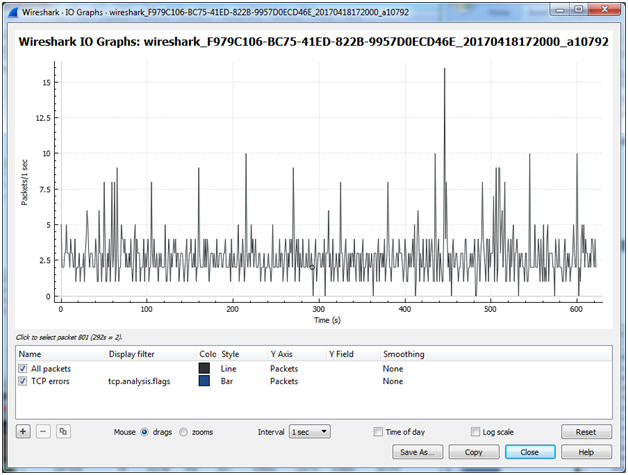Uncheck the TCP errors graph checkbox
Screen dimensions: 628x475
pos(23,381)
